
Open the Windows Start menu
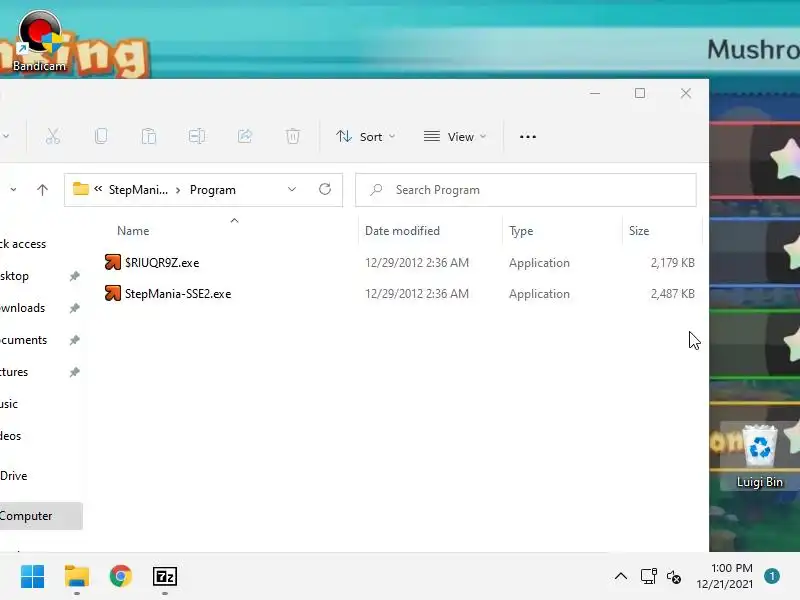click(x=33, y=577)
